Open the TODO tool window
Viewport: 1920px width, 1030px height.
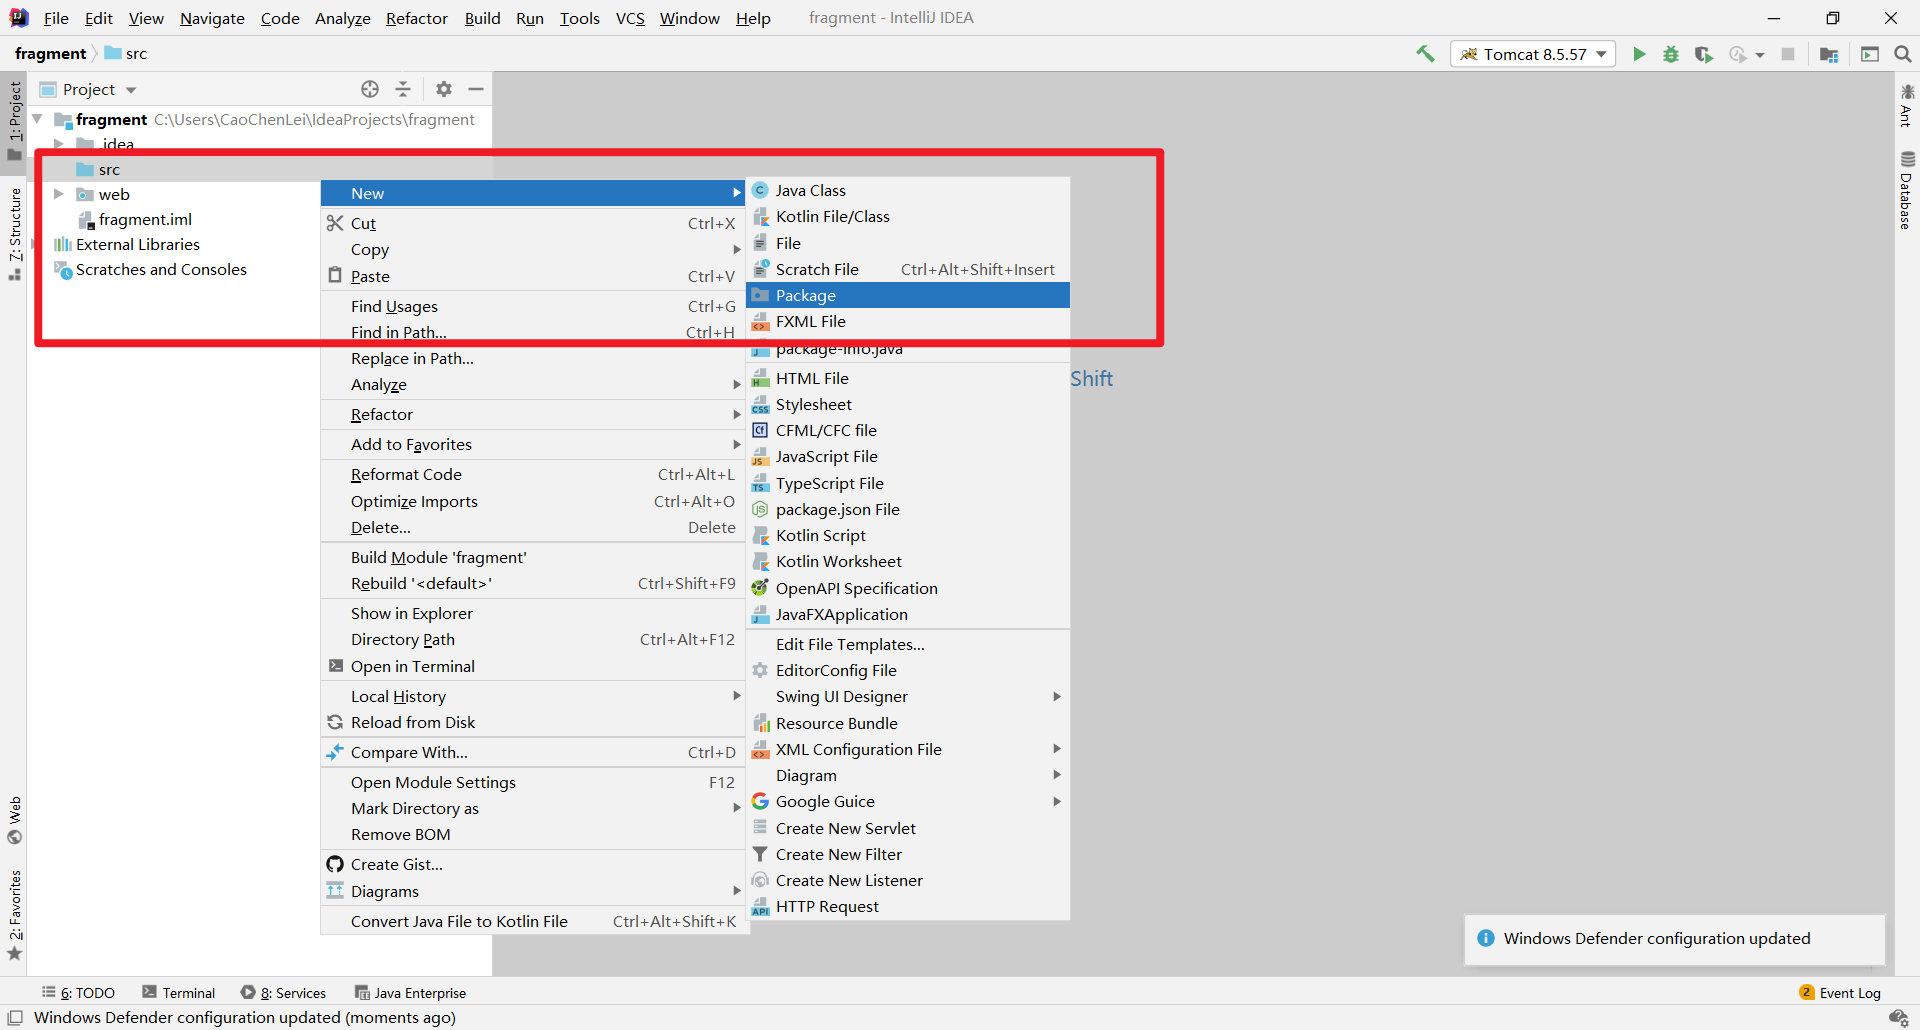coord(78,993)
